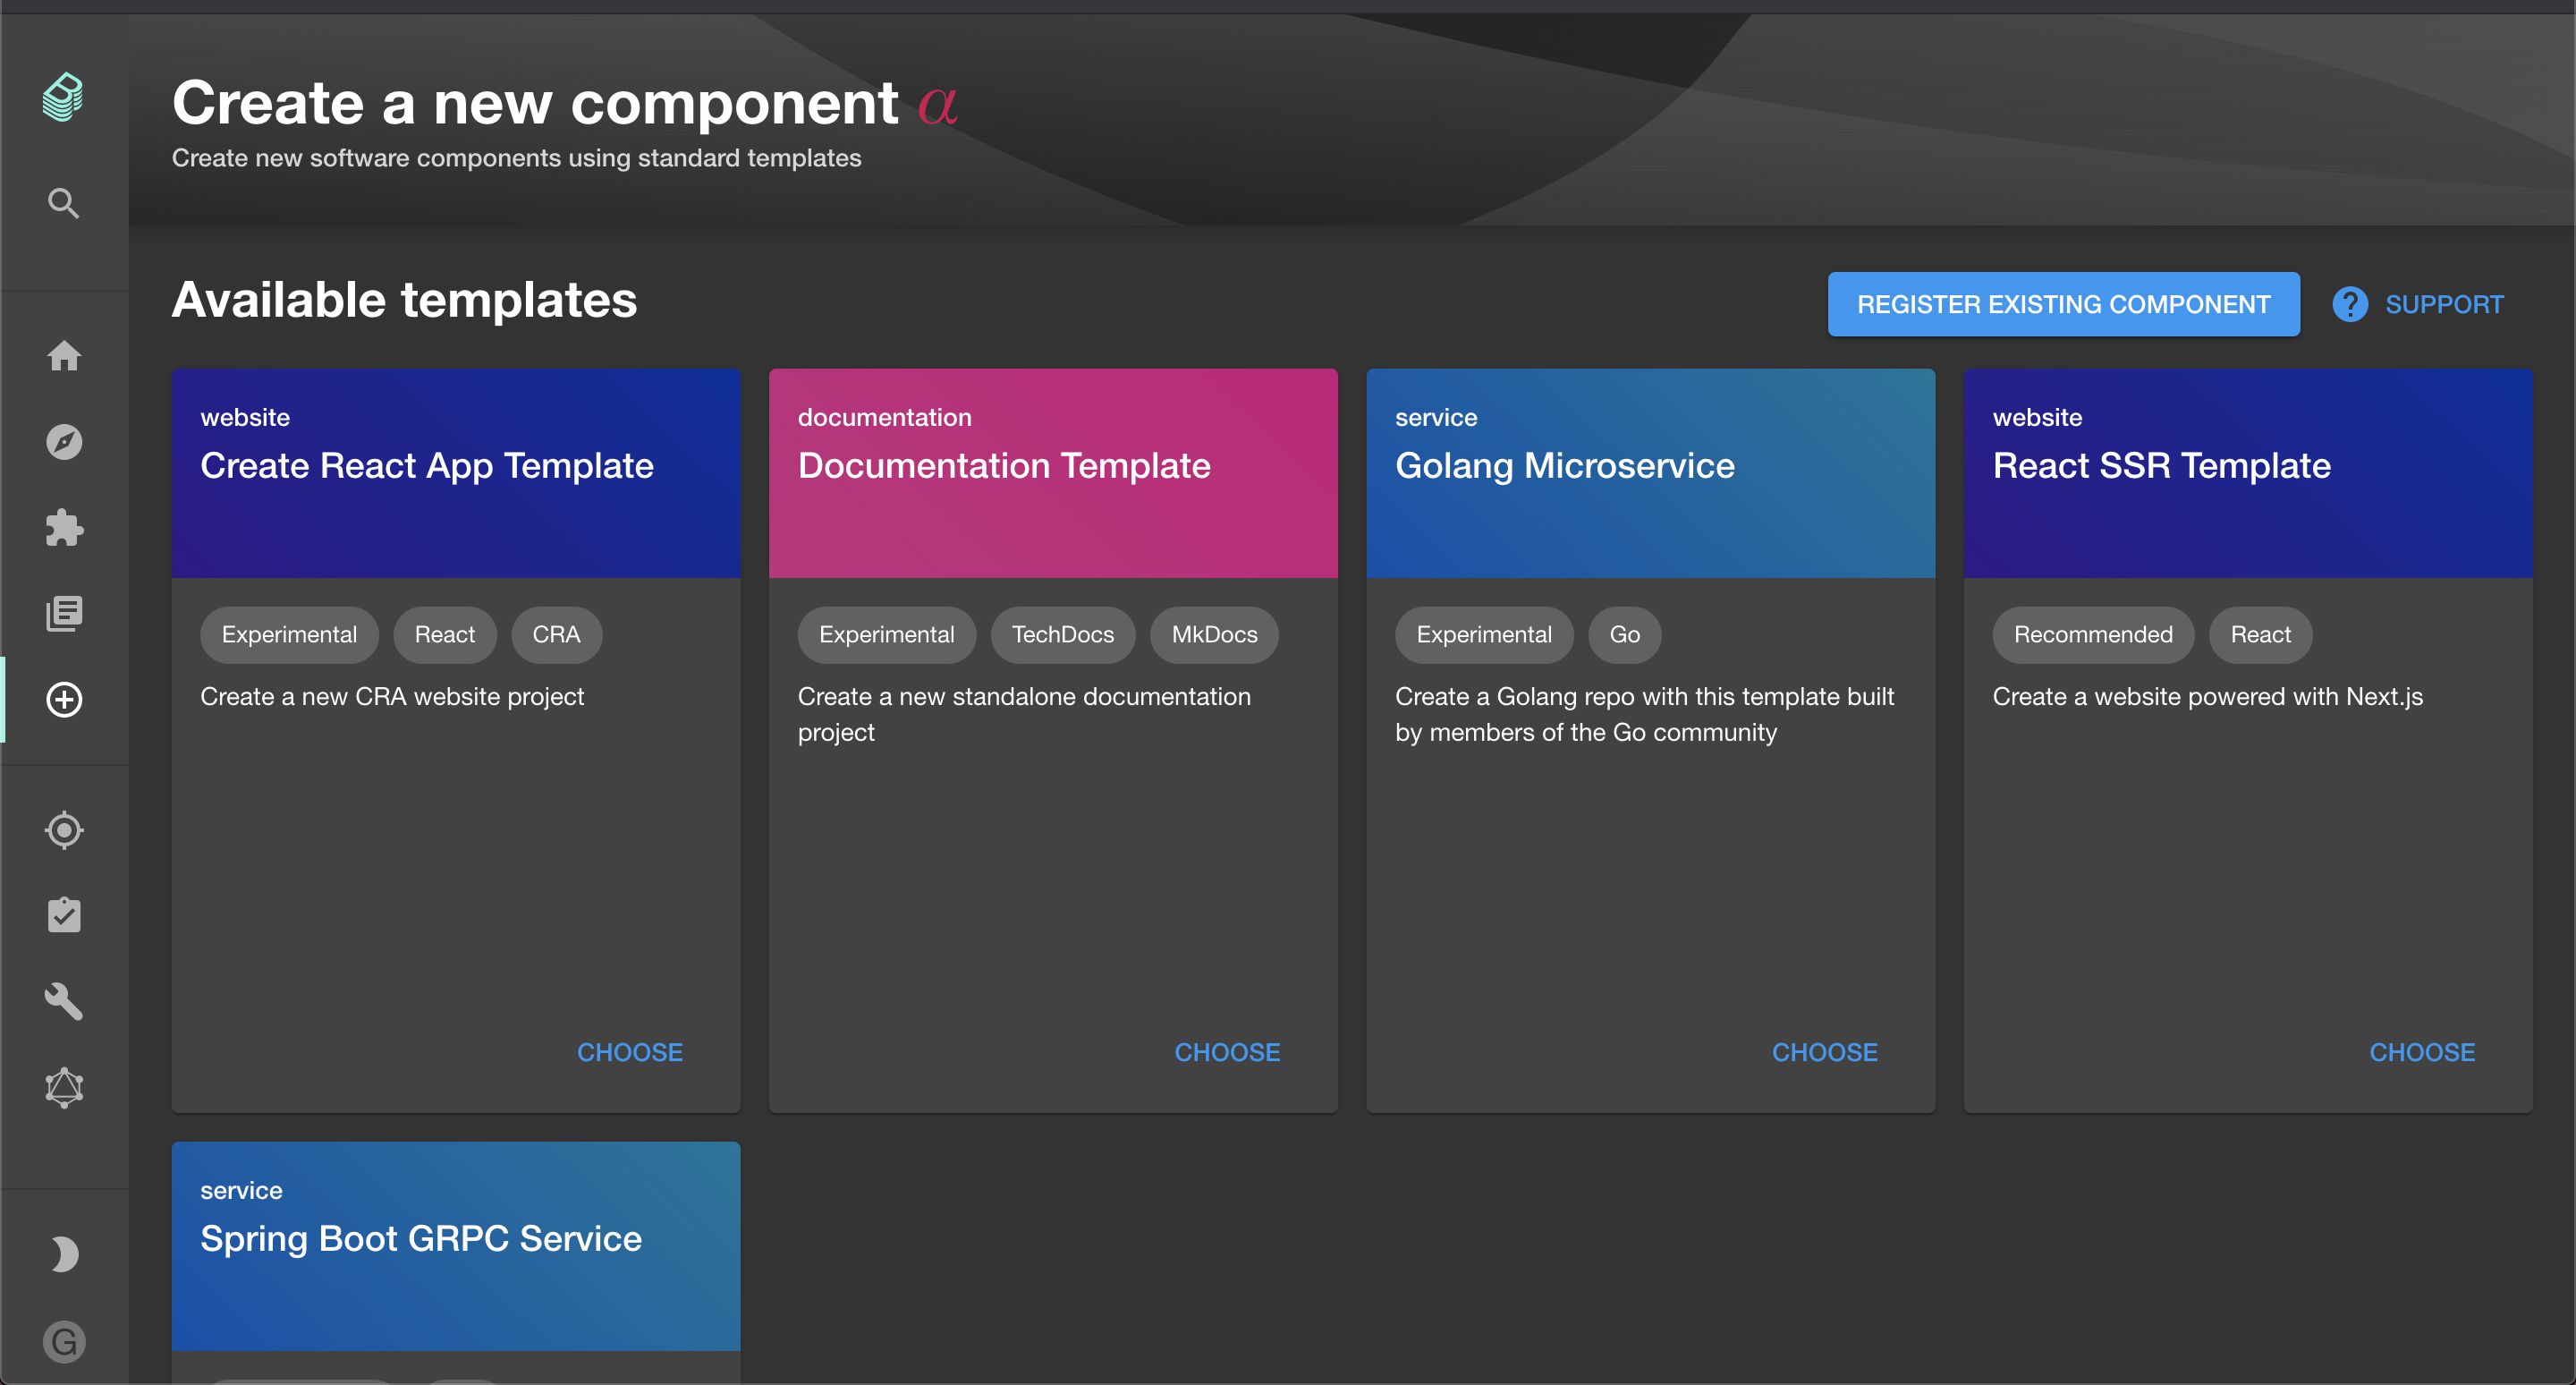
Task: Toggle dark mode crescent moon icon
Action: click(x=64, y=1254)
